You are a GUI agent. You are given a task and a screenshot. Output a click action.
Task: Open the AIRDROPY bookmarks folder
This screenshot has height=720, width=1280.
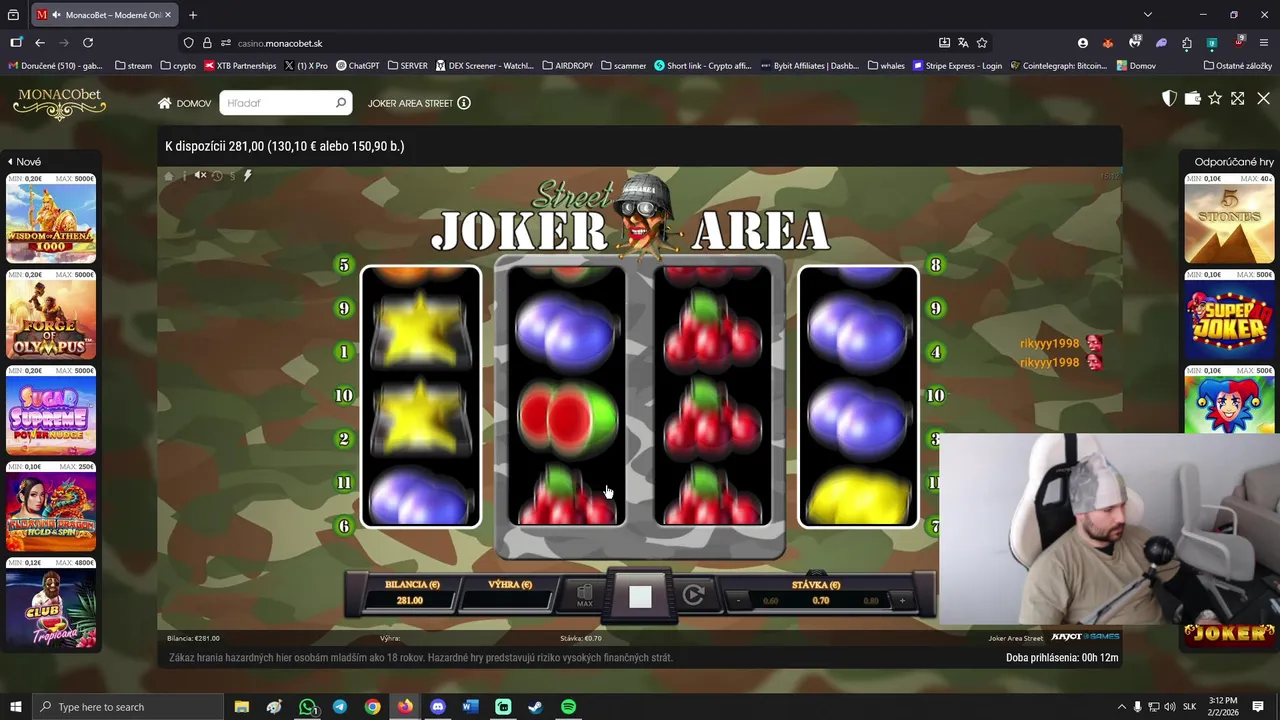(x=568, y=66)
